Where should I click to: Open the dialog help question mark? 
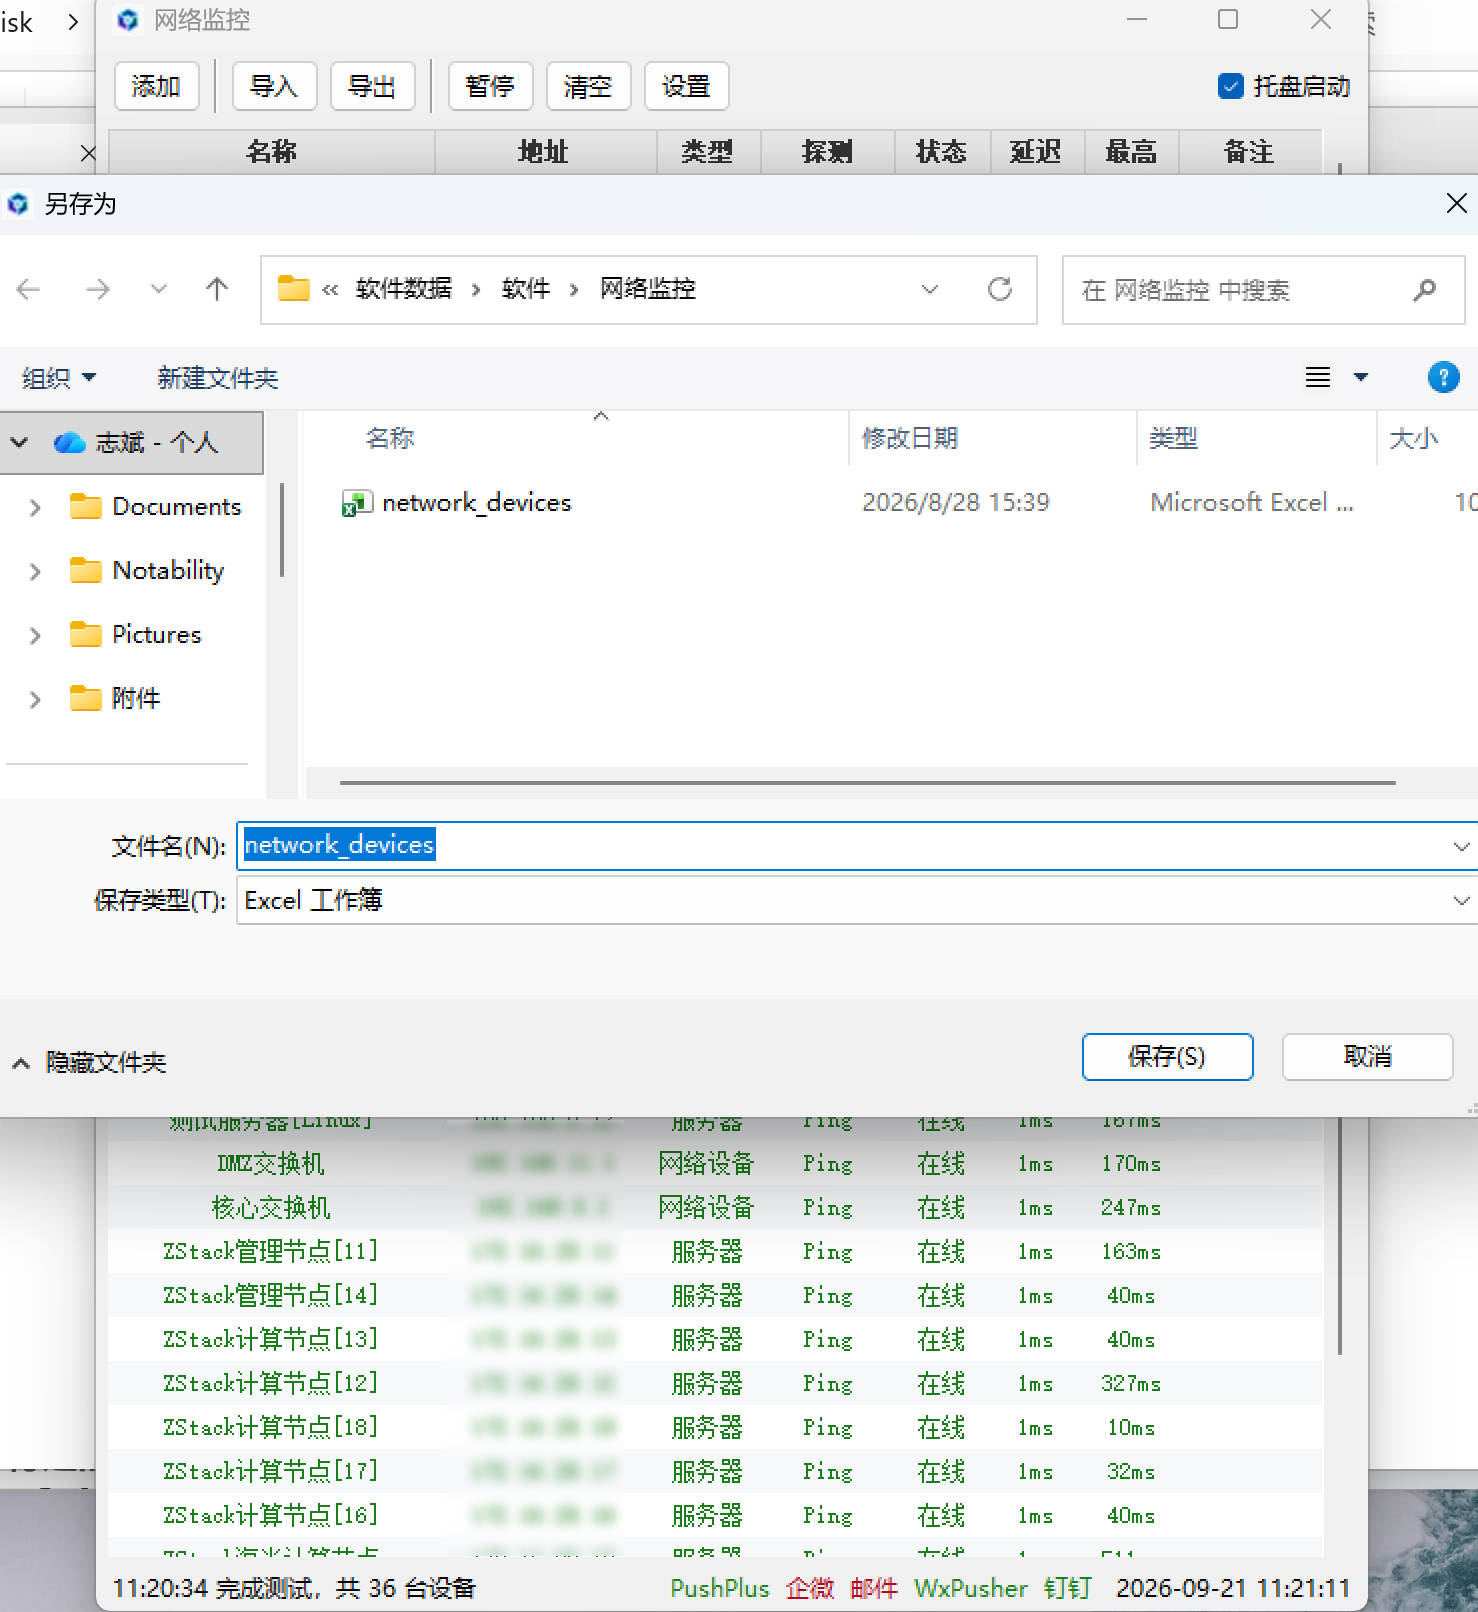1443,377
